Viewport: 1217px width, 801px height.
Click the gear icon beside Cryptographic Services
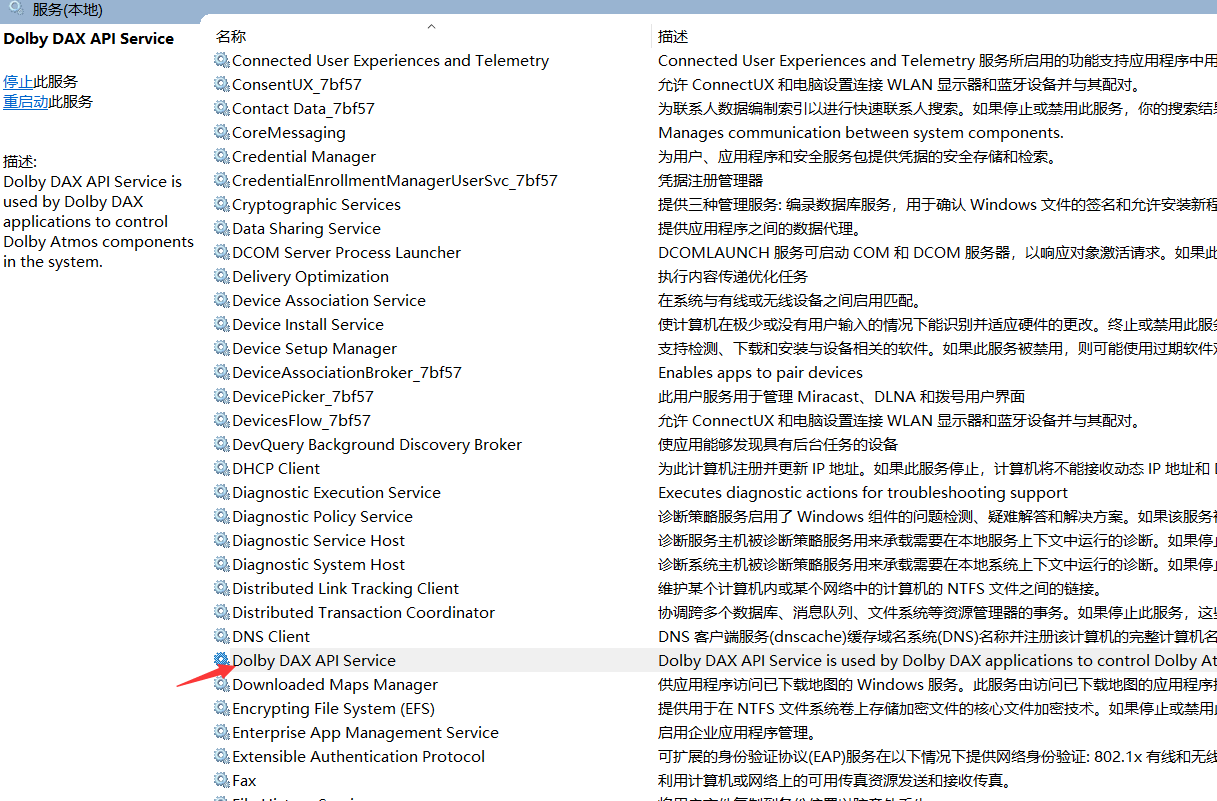[x=222, y=204]
